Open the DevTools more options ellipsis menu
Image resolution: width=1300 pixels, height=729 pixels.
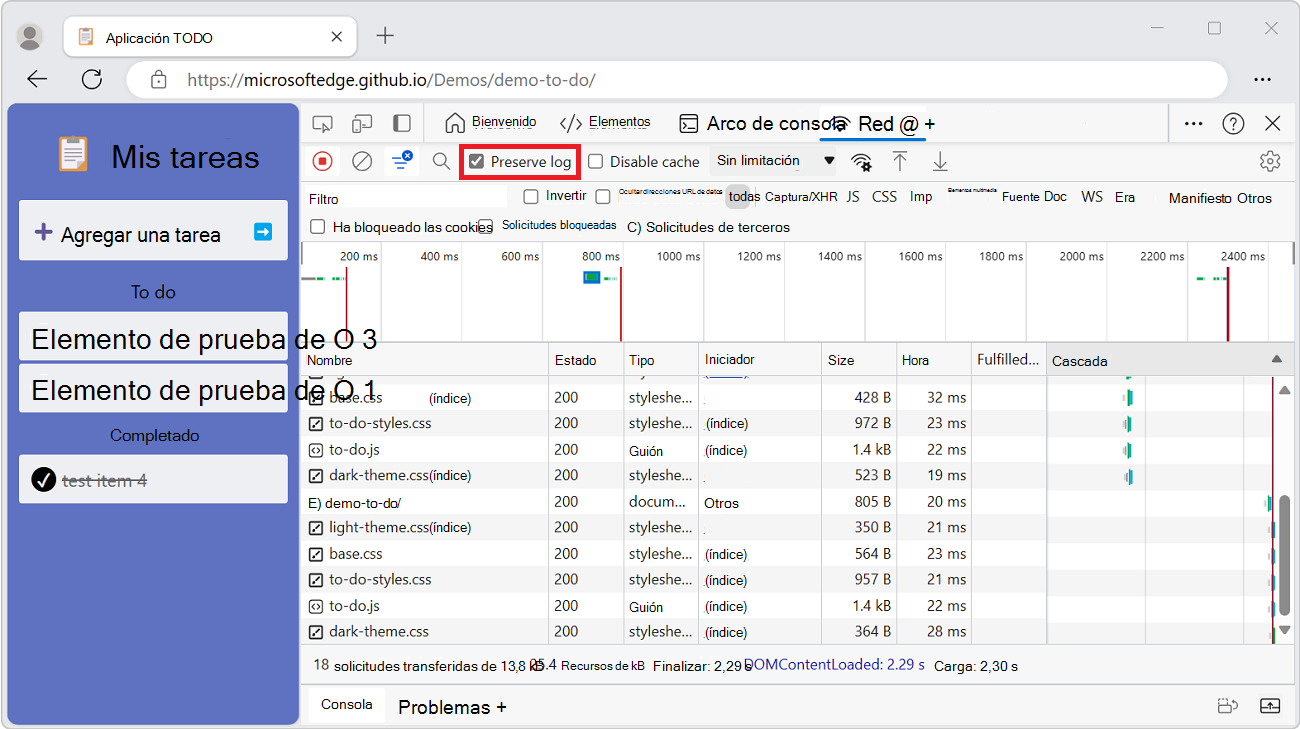(x=1193, y=123)
